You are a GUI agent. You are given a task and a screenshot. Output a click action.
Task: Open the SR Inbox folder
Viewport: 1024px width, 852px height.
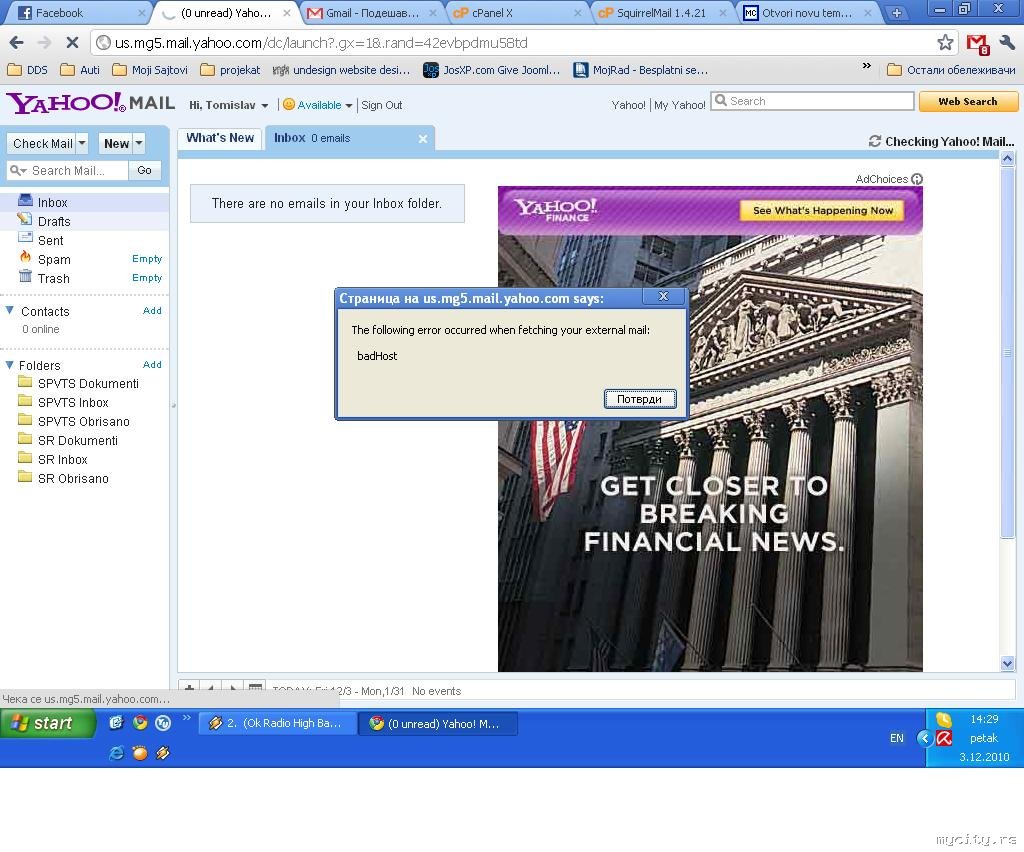click(x=63, y=460)
